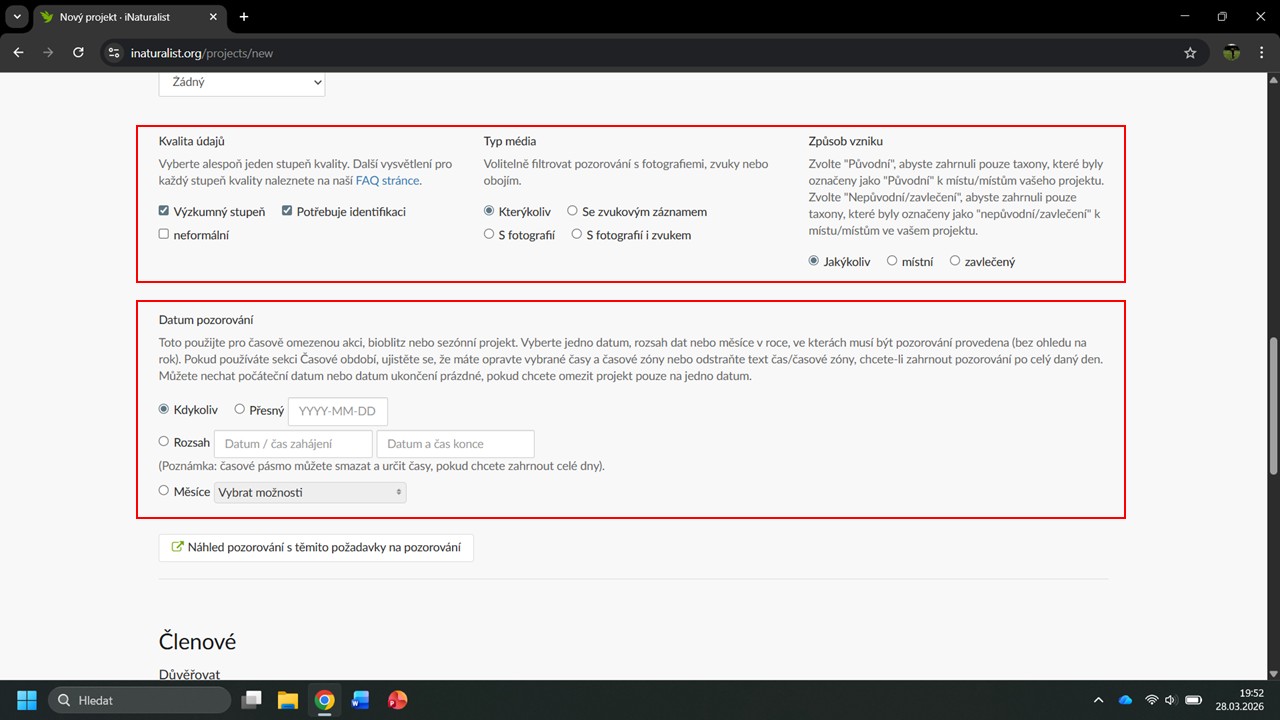
Task: Bookmark this page with the star icon
Action: tap(1190, 53)
